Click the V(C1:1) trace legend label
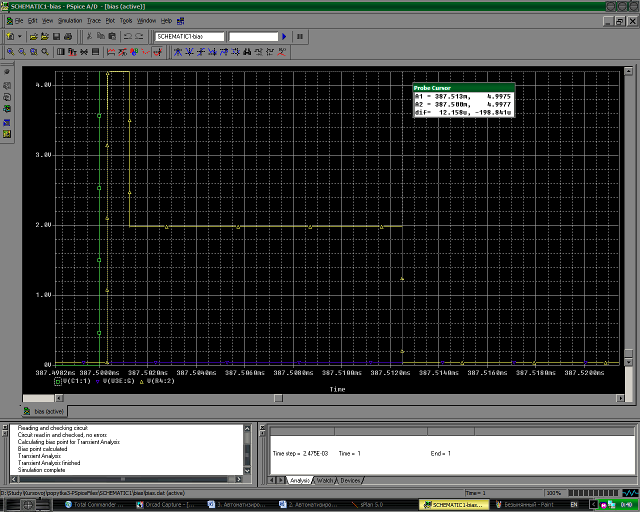 [77, 381]
